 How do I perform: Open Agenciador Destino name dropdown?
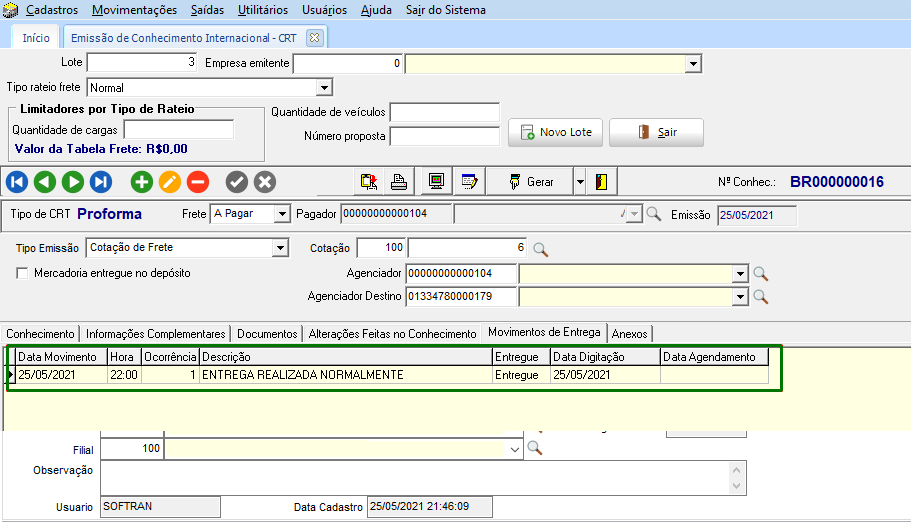coord(740,297)
